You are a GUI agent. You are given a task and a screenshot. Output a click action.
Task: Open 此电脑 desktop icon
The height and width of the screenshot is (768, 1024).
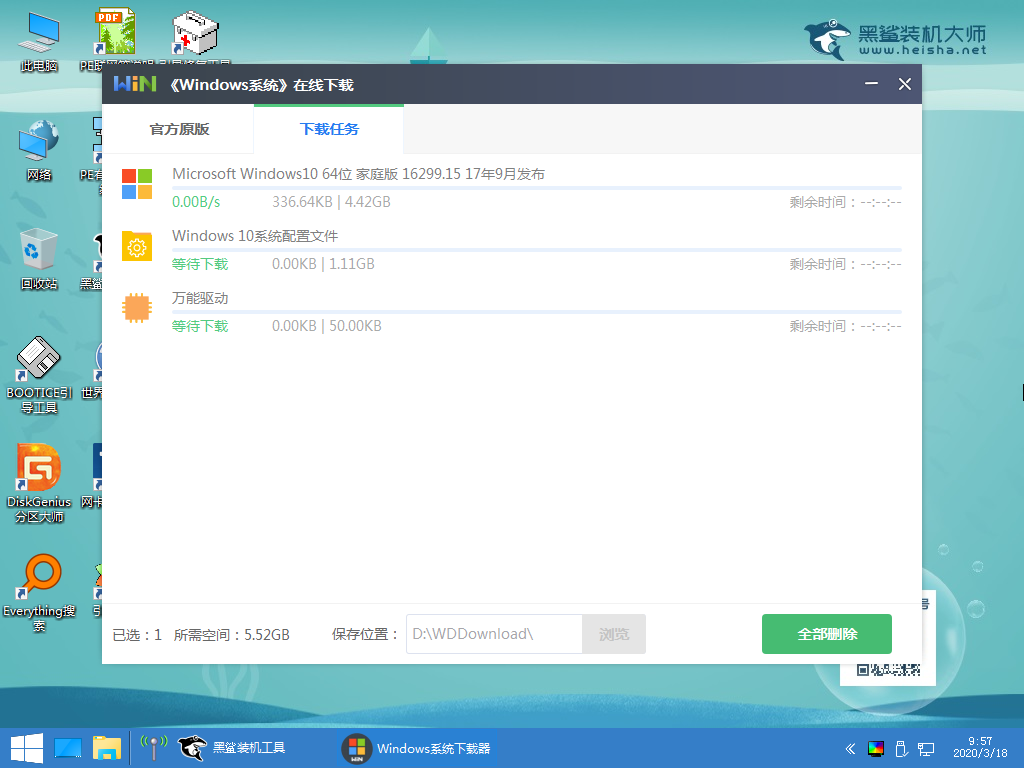coord(39,42)
